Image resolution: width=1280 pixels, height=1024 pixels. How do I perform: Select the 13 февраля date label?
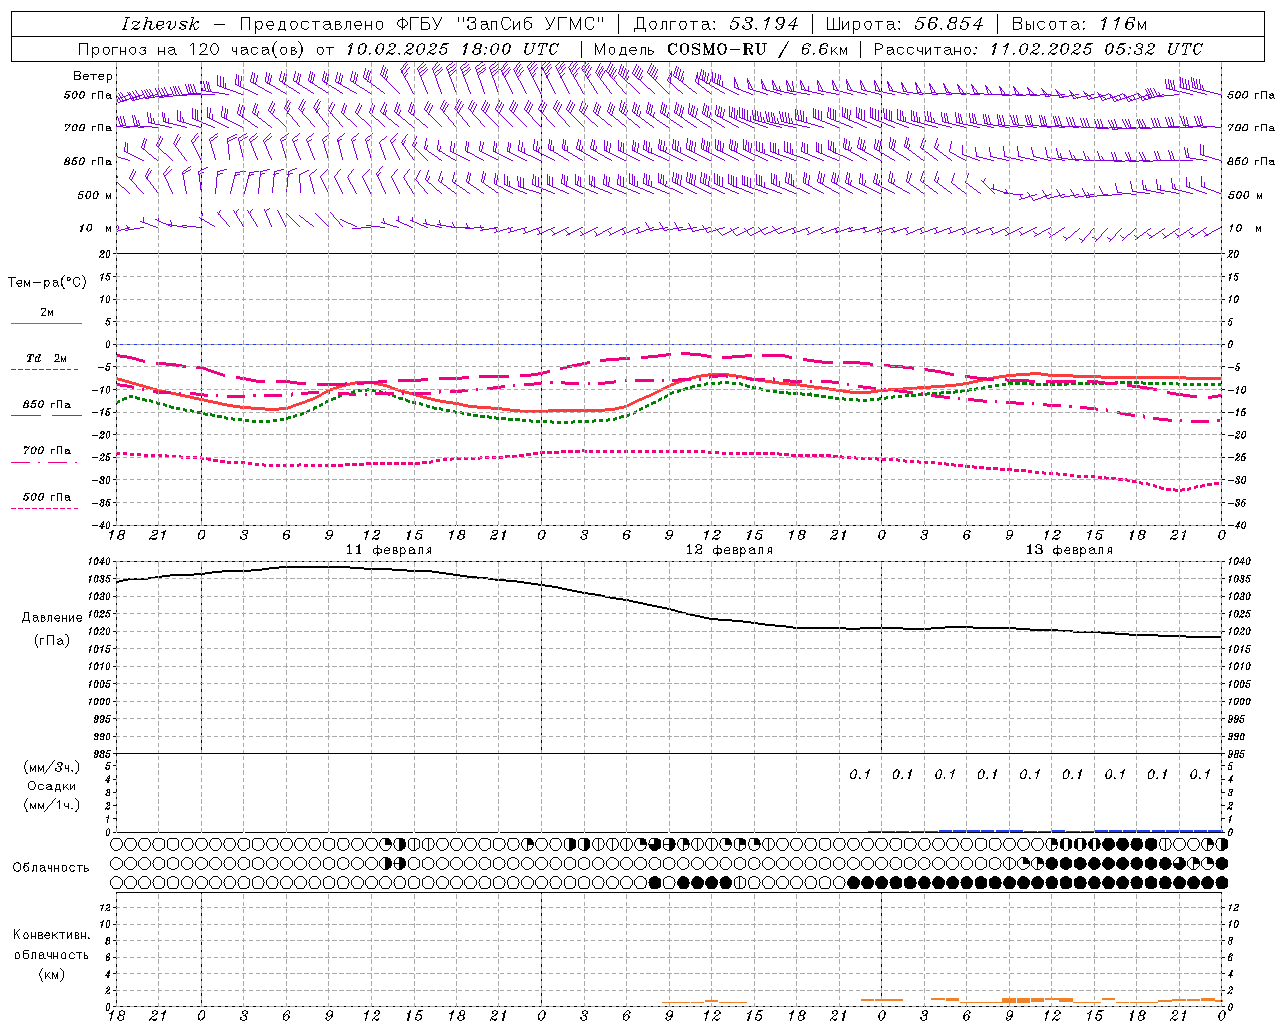coord(1069,550)
